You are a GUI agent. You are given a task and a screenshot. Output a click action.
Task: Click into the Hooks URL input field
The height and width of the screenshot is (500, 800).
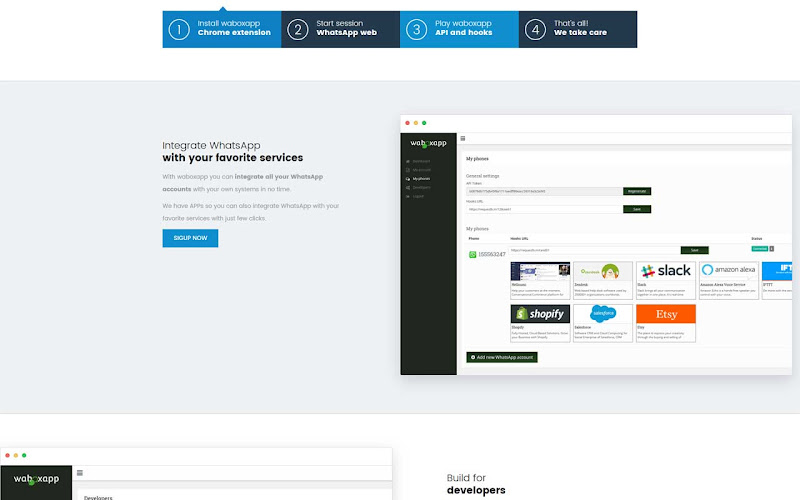click(x=544, y=209)
